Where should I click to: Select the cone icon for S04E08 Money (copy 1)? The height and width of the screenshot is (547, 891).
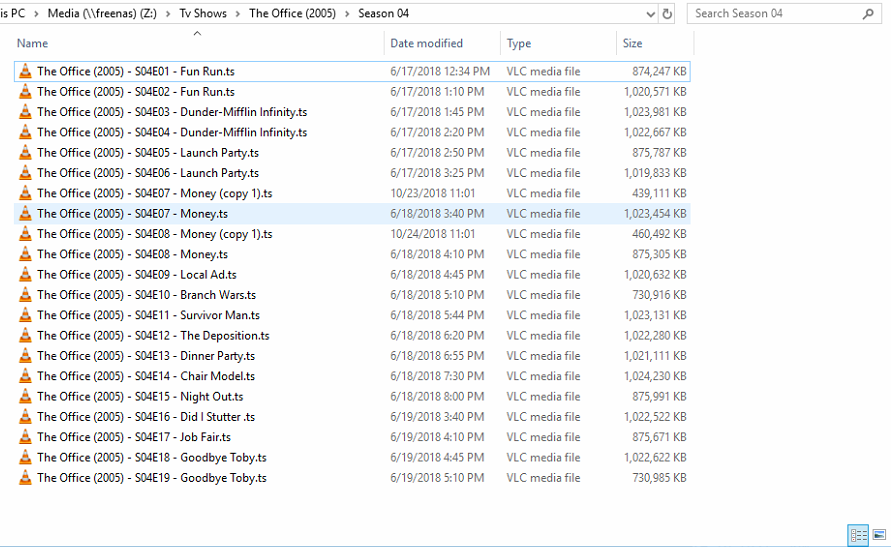(x=25, y=234)
